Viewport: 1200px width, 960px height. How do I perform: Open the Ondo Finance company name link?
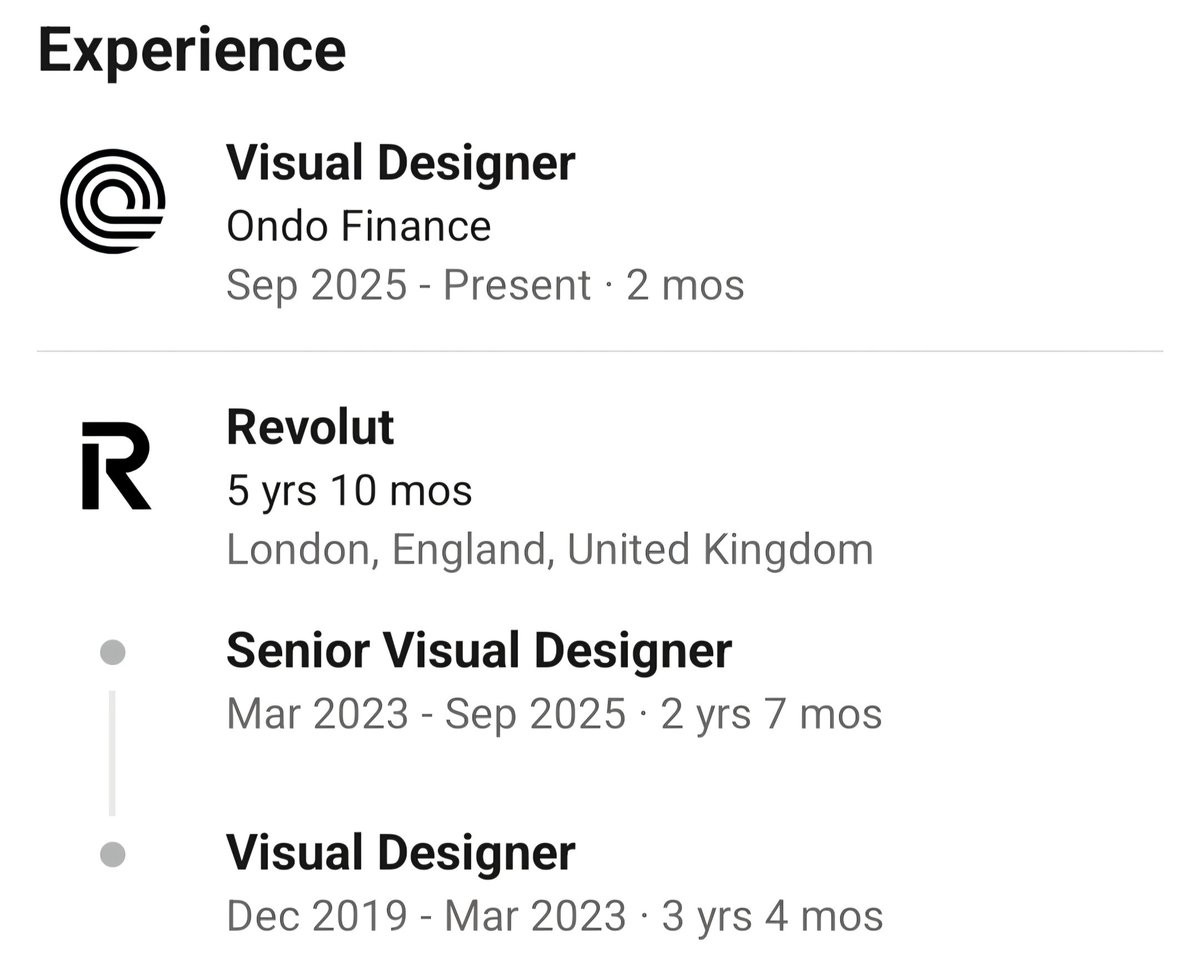[358, 226]
